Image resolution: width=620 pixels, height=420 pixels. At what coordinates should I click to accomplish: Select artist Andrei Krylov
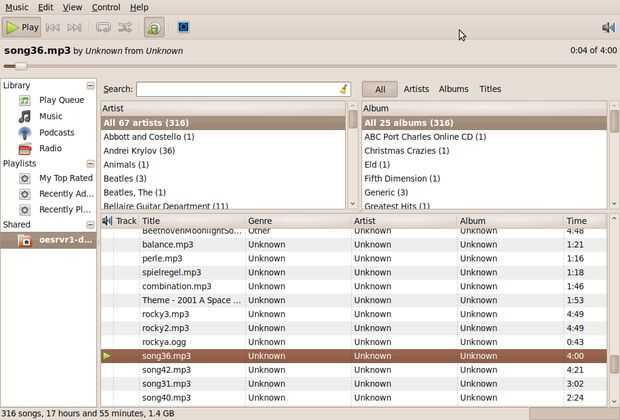223,151
